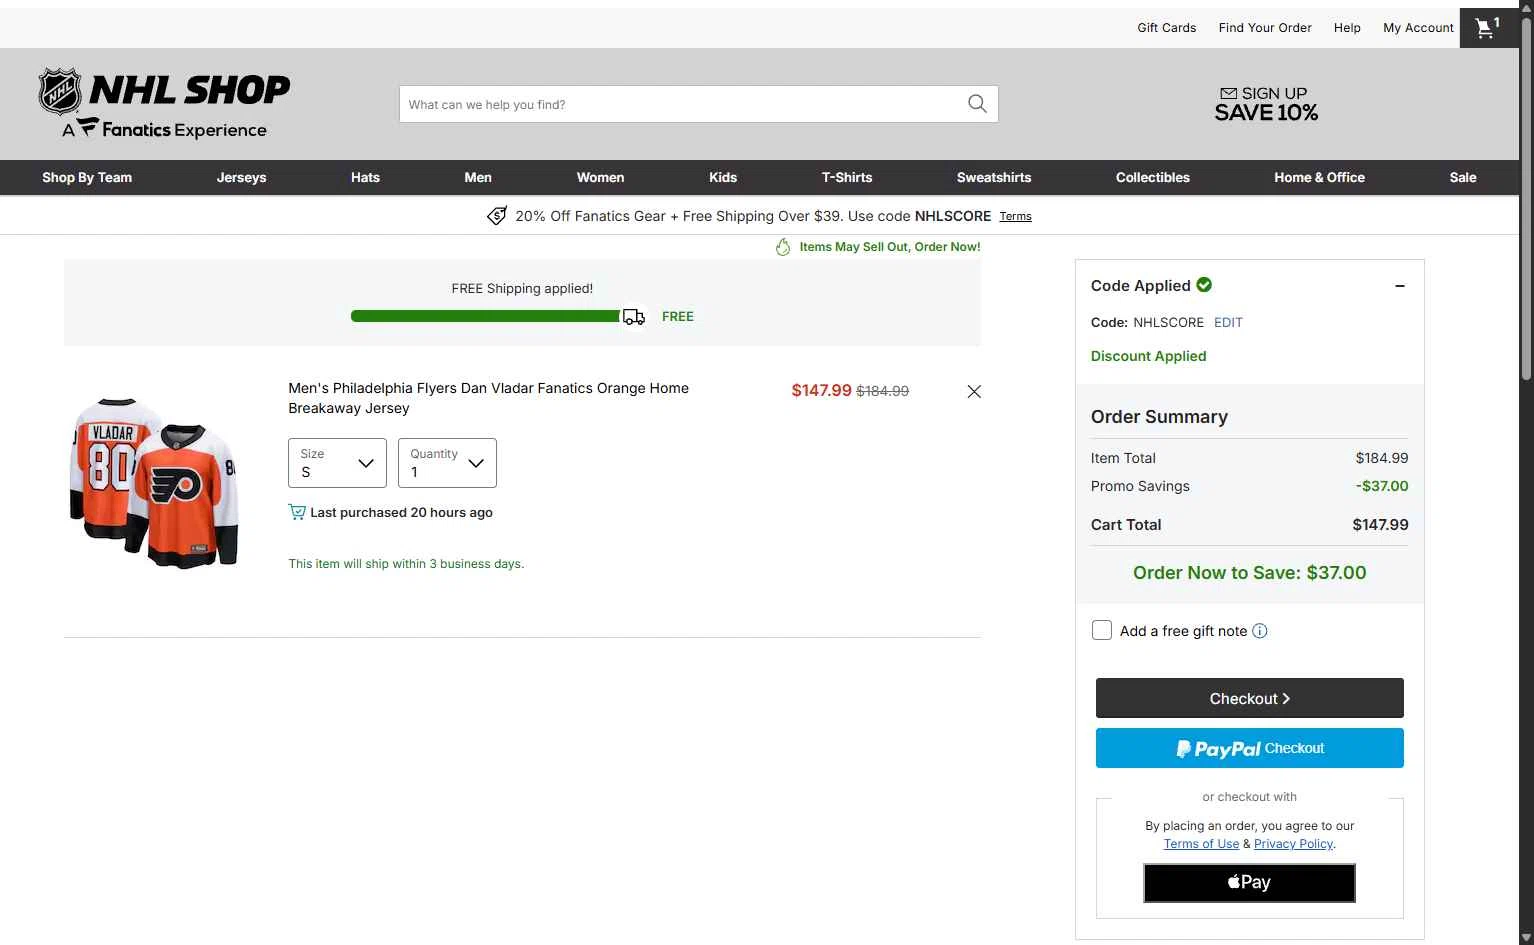Image resolution: width=1534 pixels, height=945 pixels.
Task: Open the Women menu
Action: tap(600, 177)
